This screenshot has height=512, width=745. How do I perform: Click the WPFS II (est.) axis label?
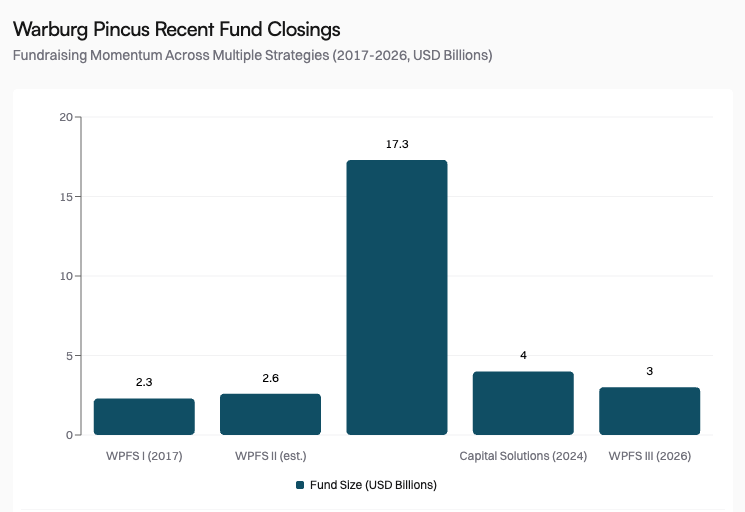270,456
